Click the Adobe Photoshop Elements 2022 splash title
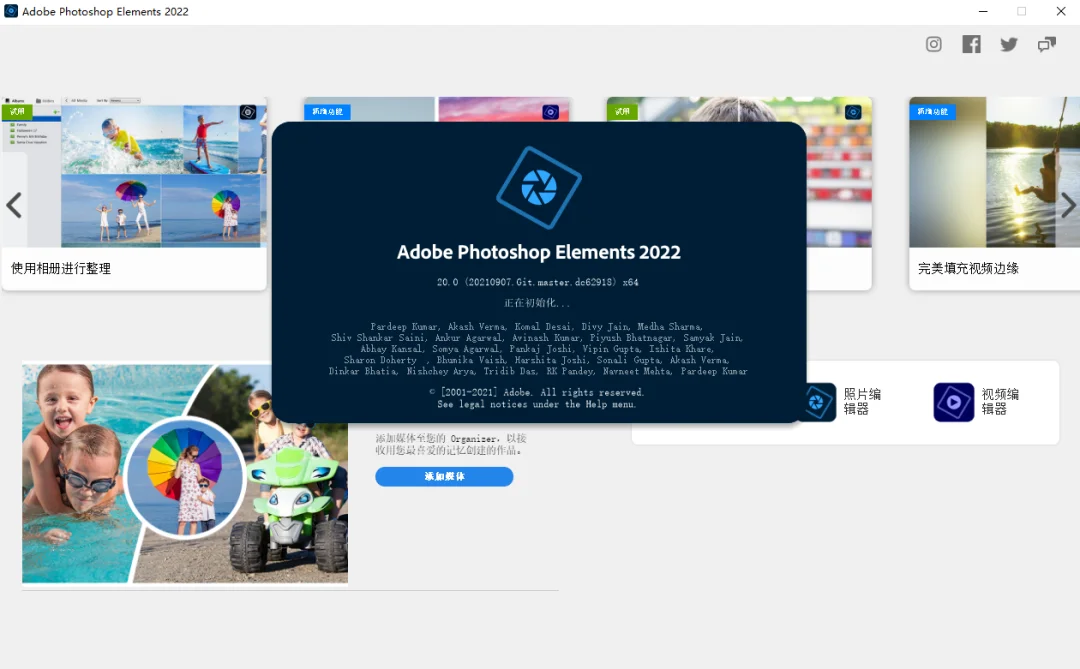1080x669 pixels. (x=539, y=252)
